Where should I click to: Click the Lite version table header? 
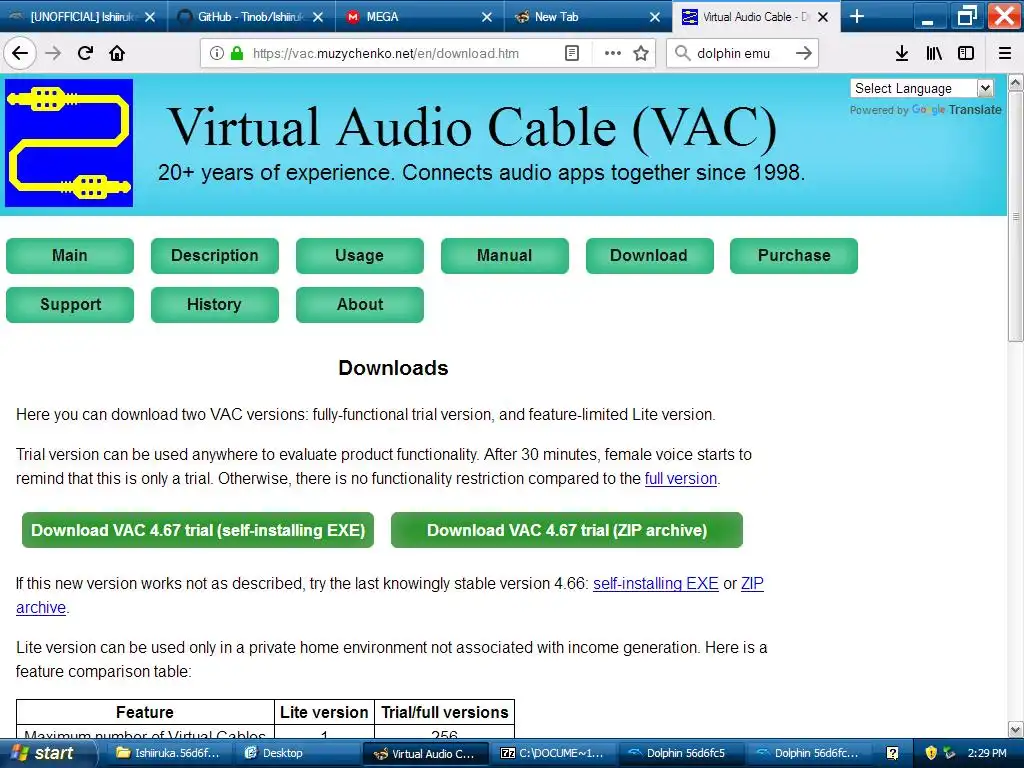point(324,712)
